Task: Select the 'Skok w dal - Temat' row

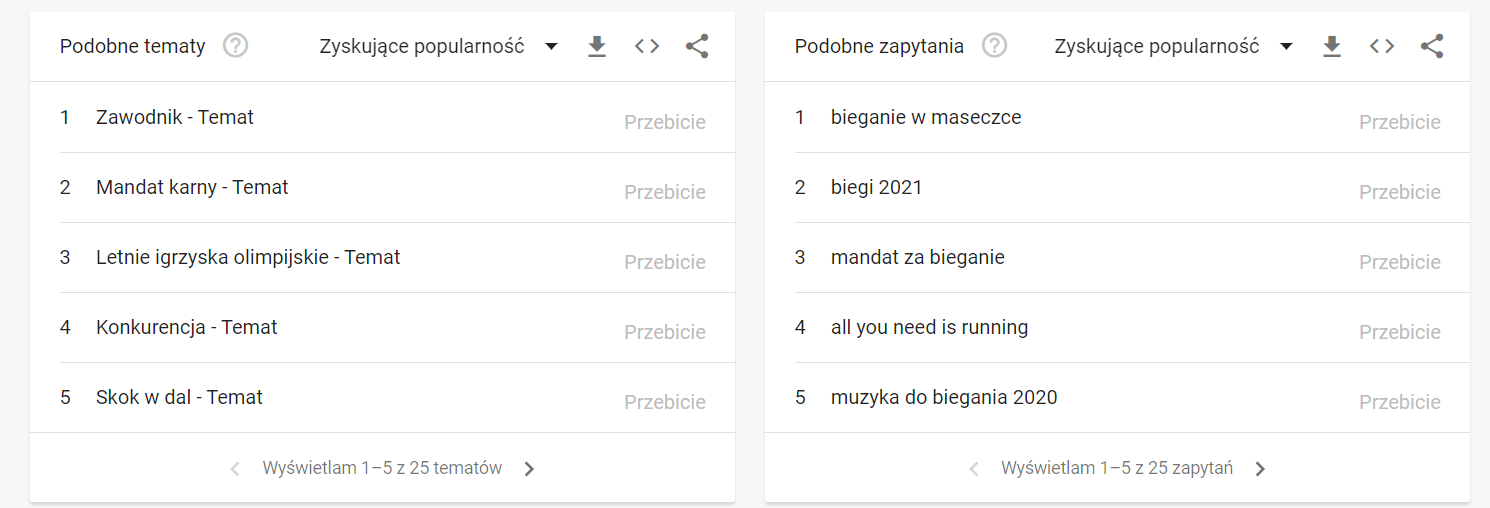Action: pyautogui.click(x=383, y=397)
